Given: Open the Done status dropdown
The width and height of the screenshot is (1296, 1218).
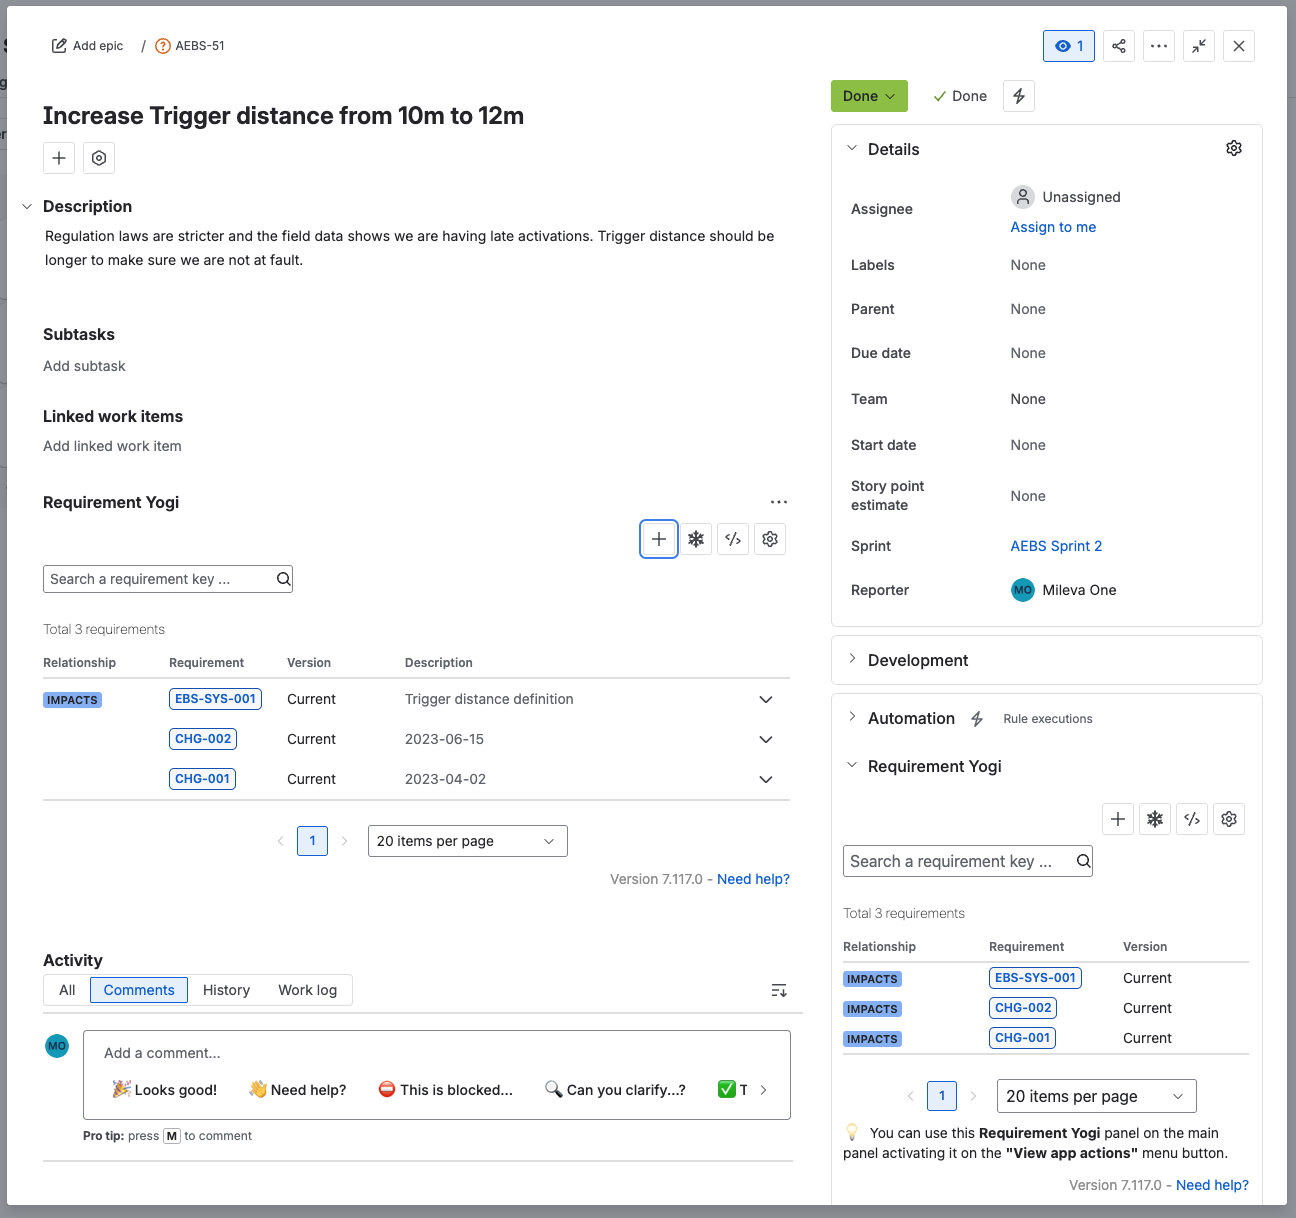Looking at the screenshot, I should point(869,96).
